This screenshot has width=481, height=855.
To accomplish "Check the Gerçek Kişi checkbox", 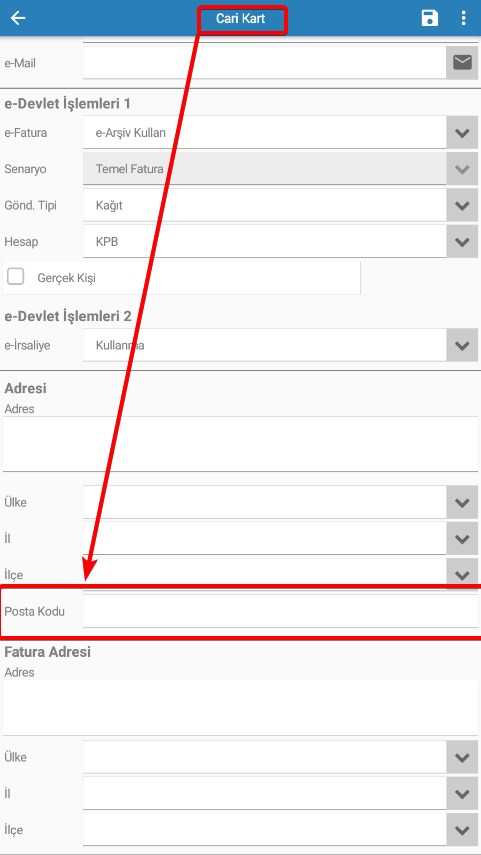I will point(16,277).
